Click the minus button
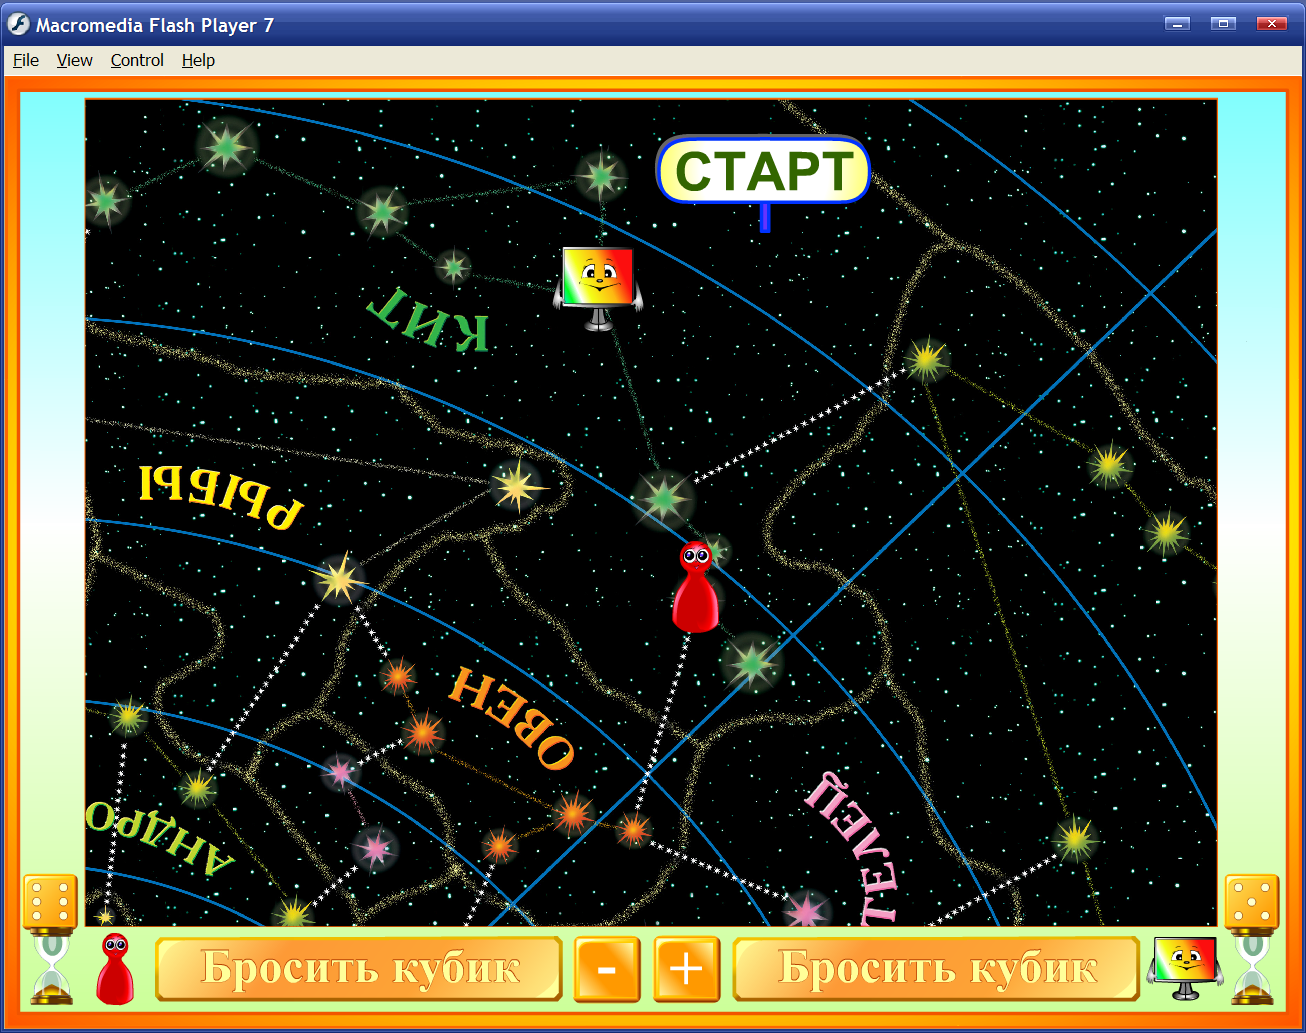This screenshot has height=1033, width=1306. pos(607,969)
